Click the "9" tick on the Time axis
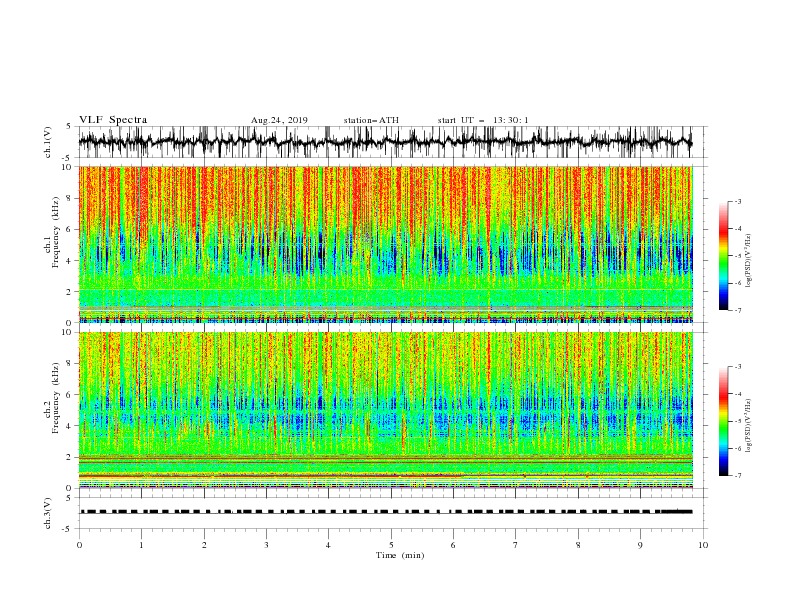Screen dimensions: 792x612 coord(640,545)
